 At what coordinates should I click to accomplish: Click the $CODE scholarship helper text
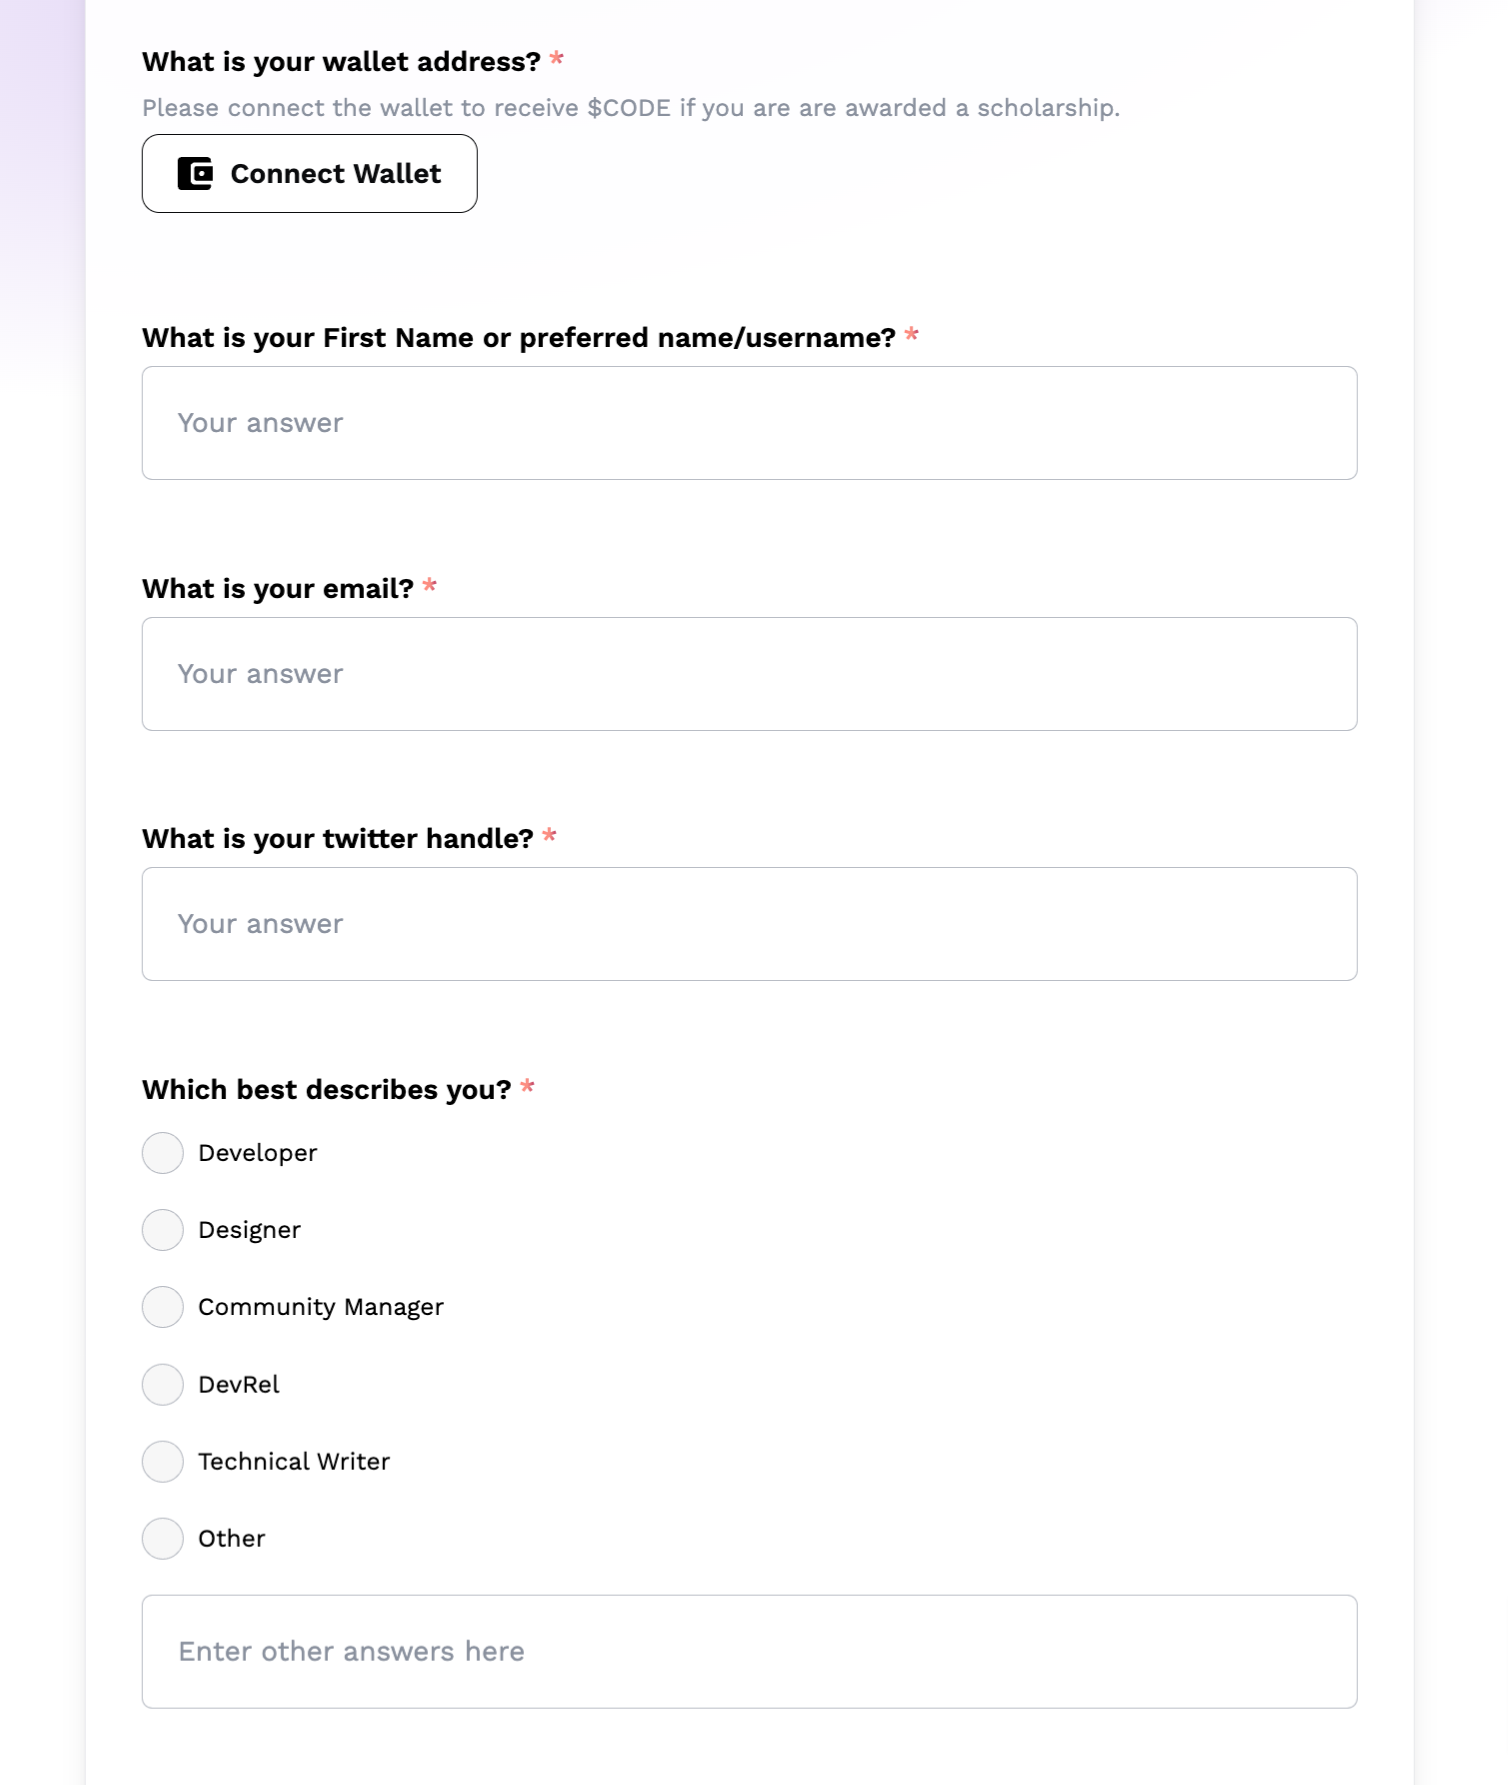pos(630,108)
